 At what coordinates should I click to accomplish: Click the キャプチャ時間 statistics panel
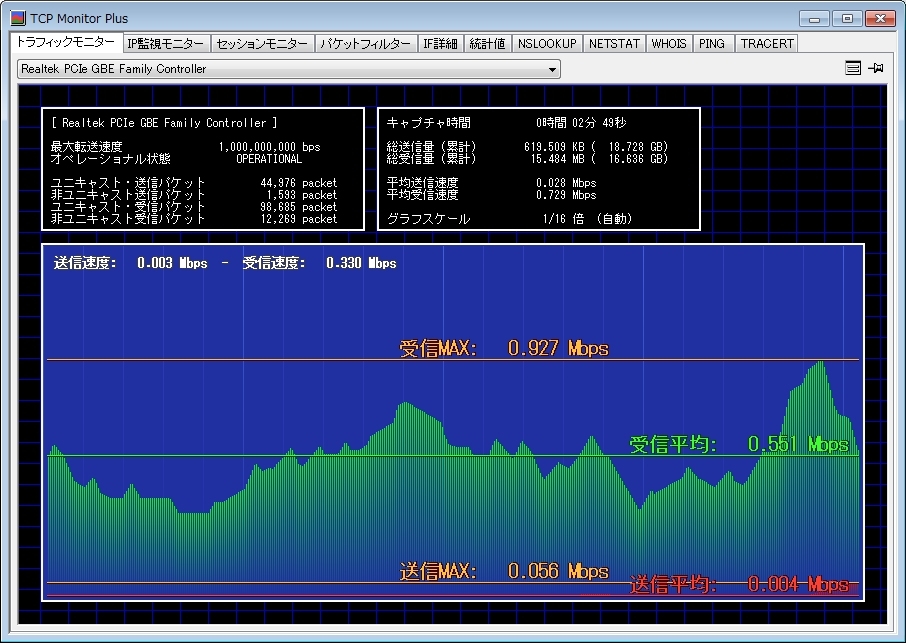(x=539, y=169)
